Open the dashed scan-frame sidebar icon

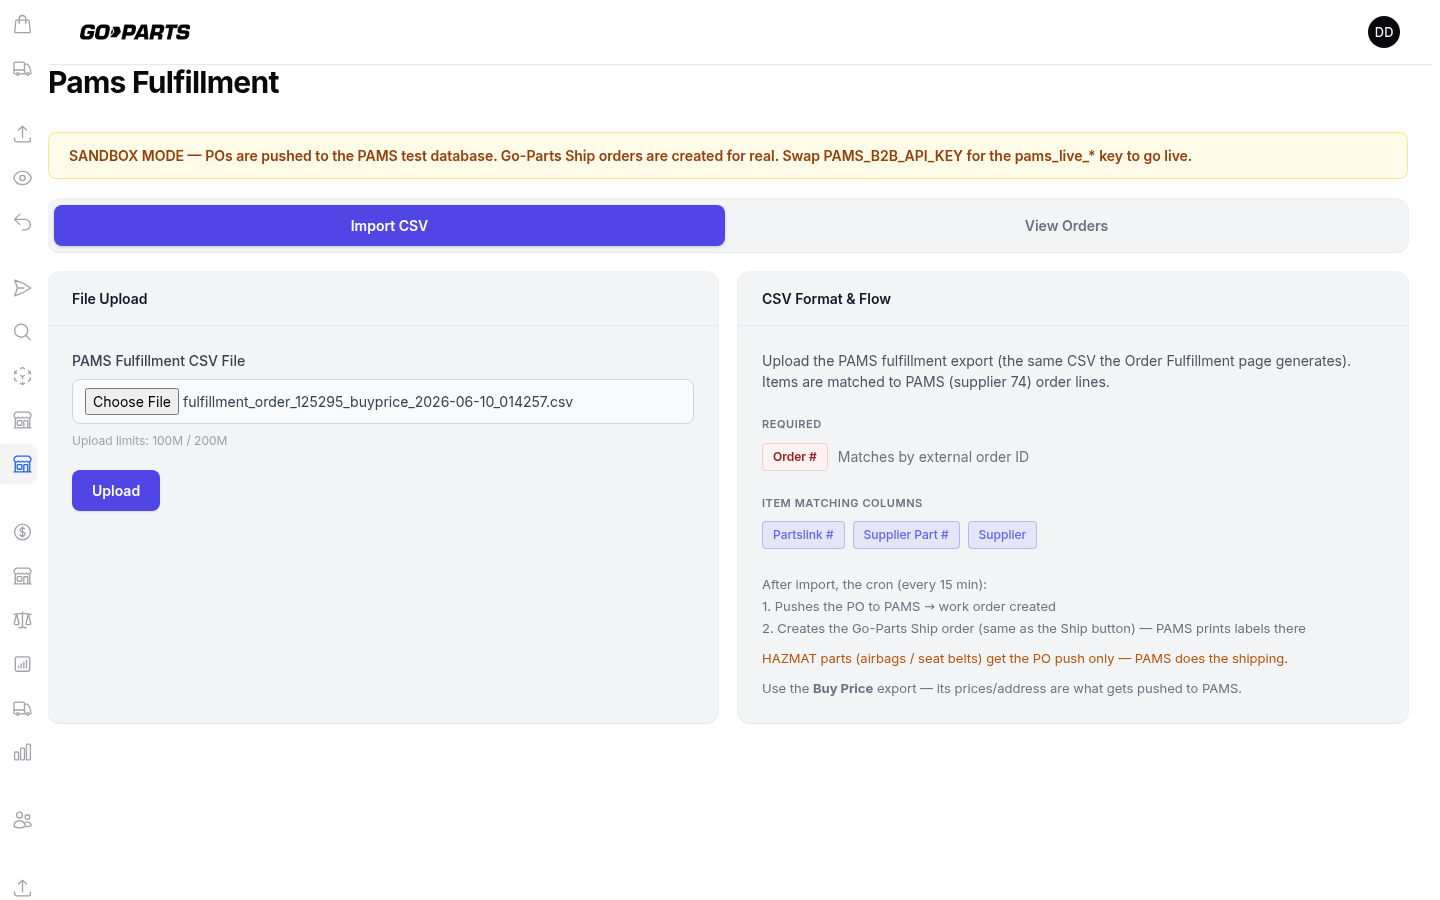click(22, 376)
